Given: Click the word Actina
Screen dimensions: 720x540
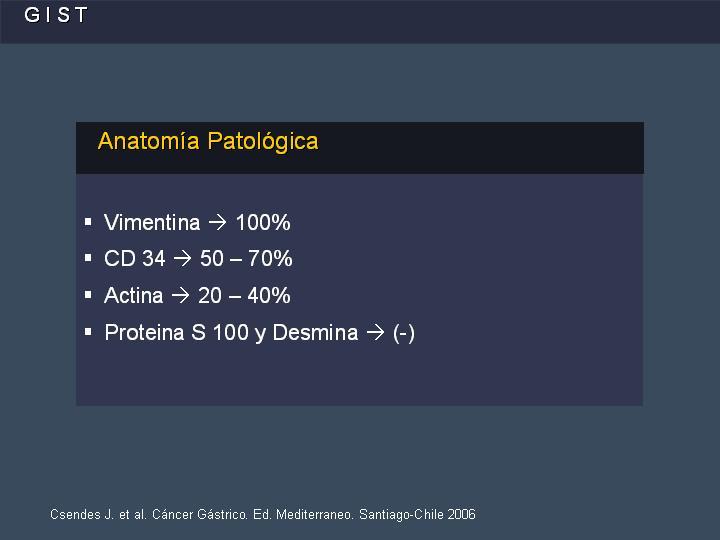Looking at the screenshot, I should click(x=134, y=295).
